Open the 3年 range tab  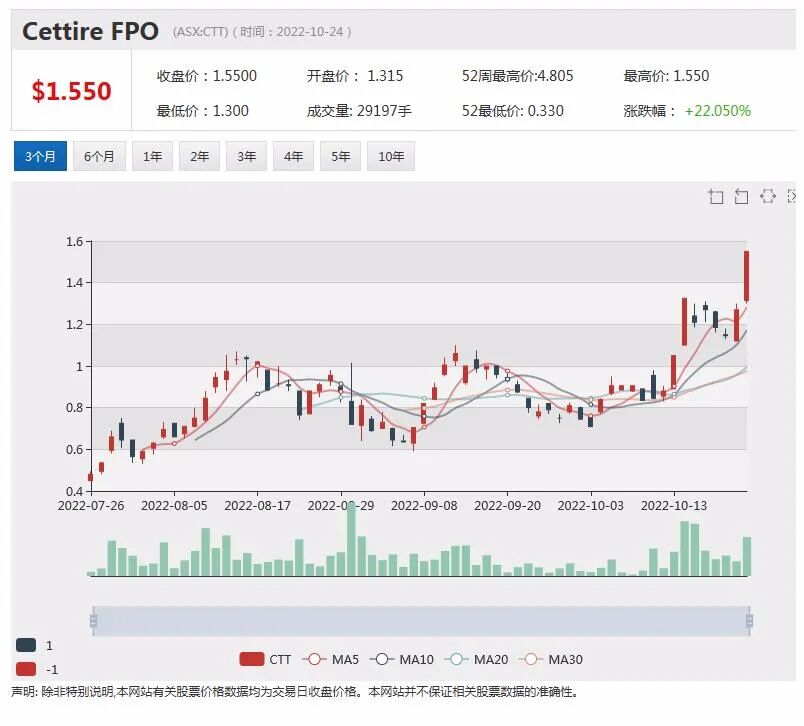pos(247,156)
